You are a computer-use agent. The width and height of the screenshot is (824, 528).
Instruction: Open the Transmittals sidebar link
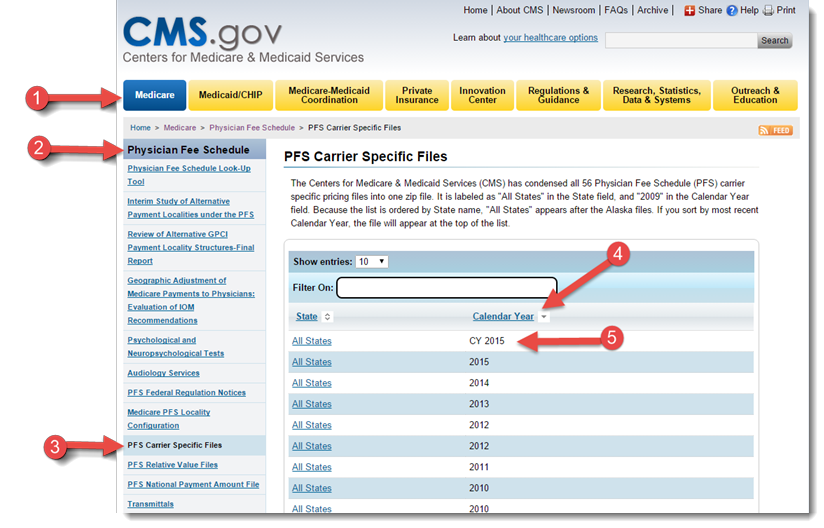tap(150, 504)
